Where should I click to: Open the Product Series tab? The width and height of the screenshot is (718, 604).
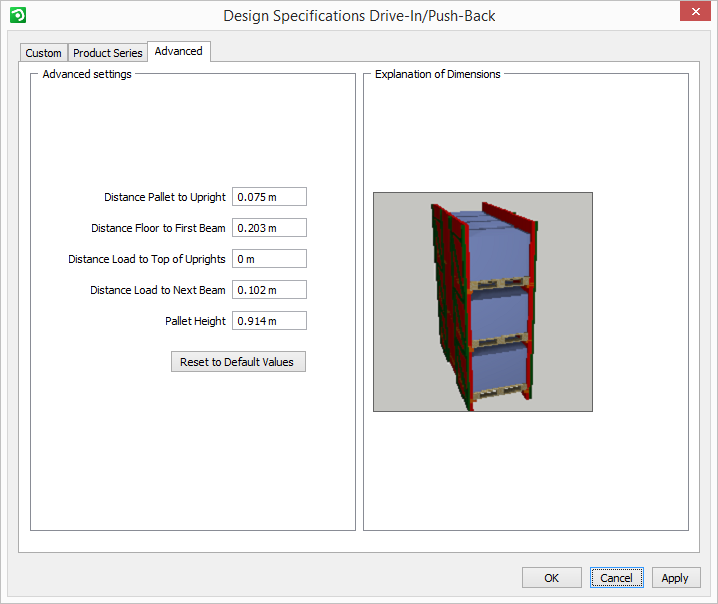[108, 53]
